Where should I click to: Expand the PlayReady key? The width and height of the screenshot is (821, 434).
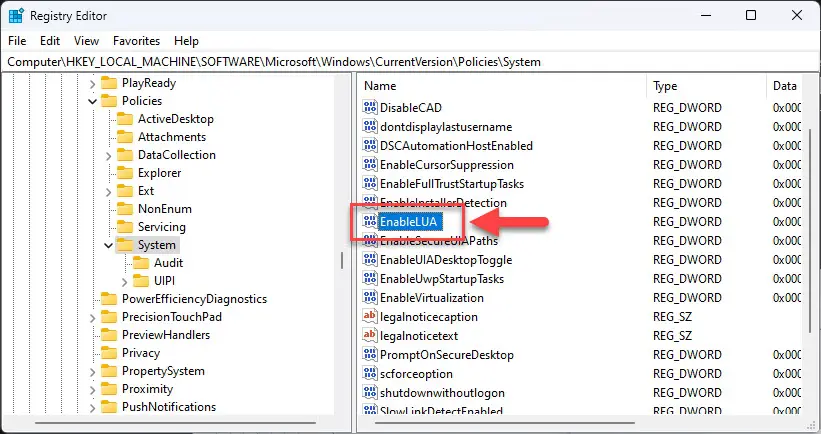[93, 83]
